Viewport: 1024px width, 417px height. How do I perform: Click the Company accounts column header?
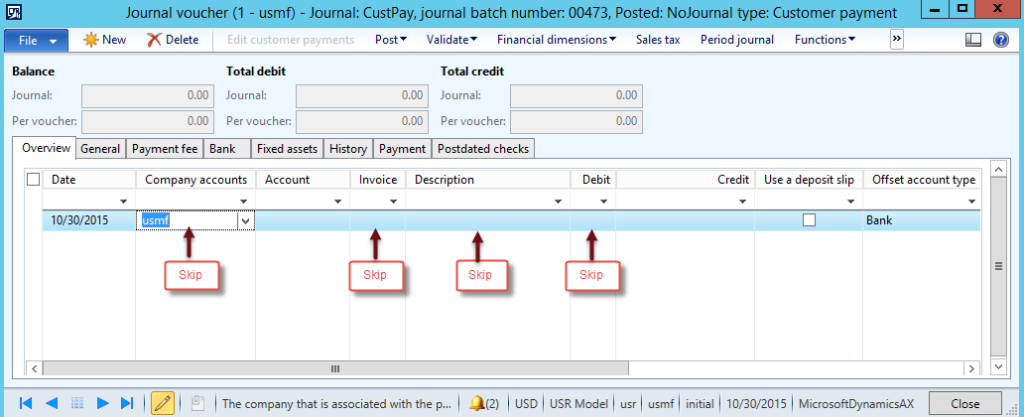pos(195,179)
